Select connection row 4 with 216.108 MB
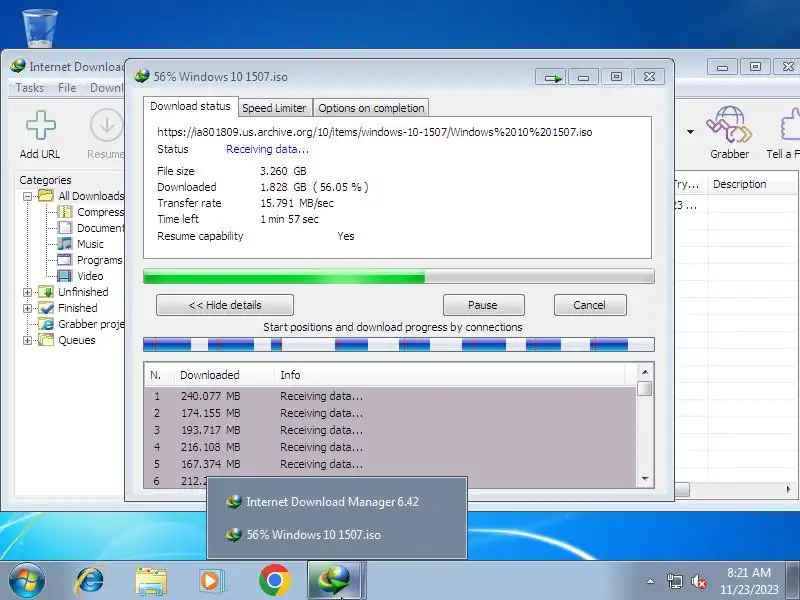This screenshot has width=800, height=600. coord(391,447)
